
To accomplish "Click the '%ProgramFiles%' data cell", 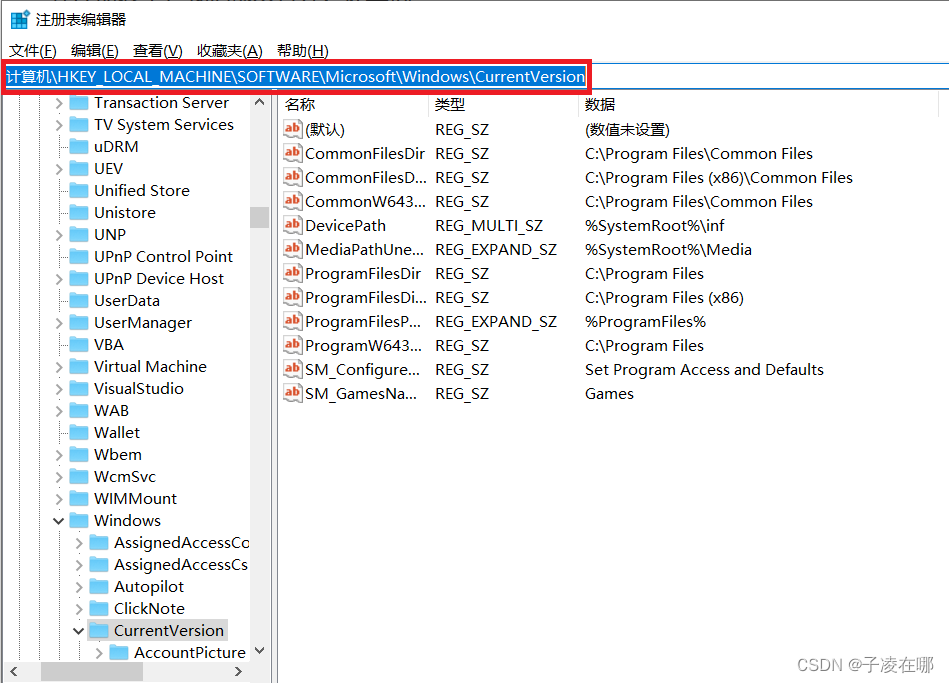I will pos(645,322).
